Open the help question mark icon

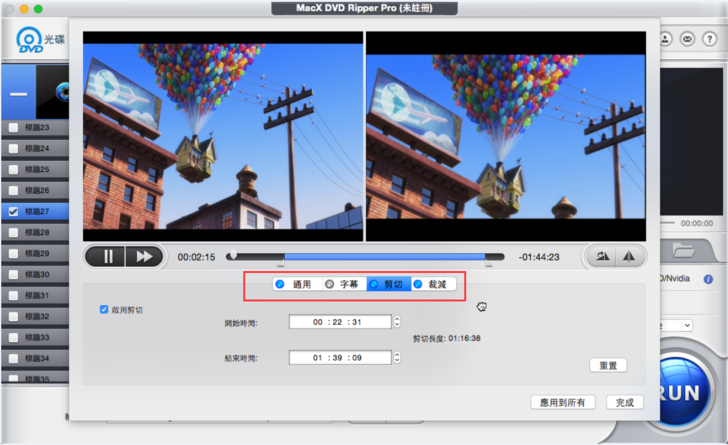click(x=709, y=39)
